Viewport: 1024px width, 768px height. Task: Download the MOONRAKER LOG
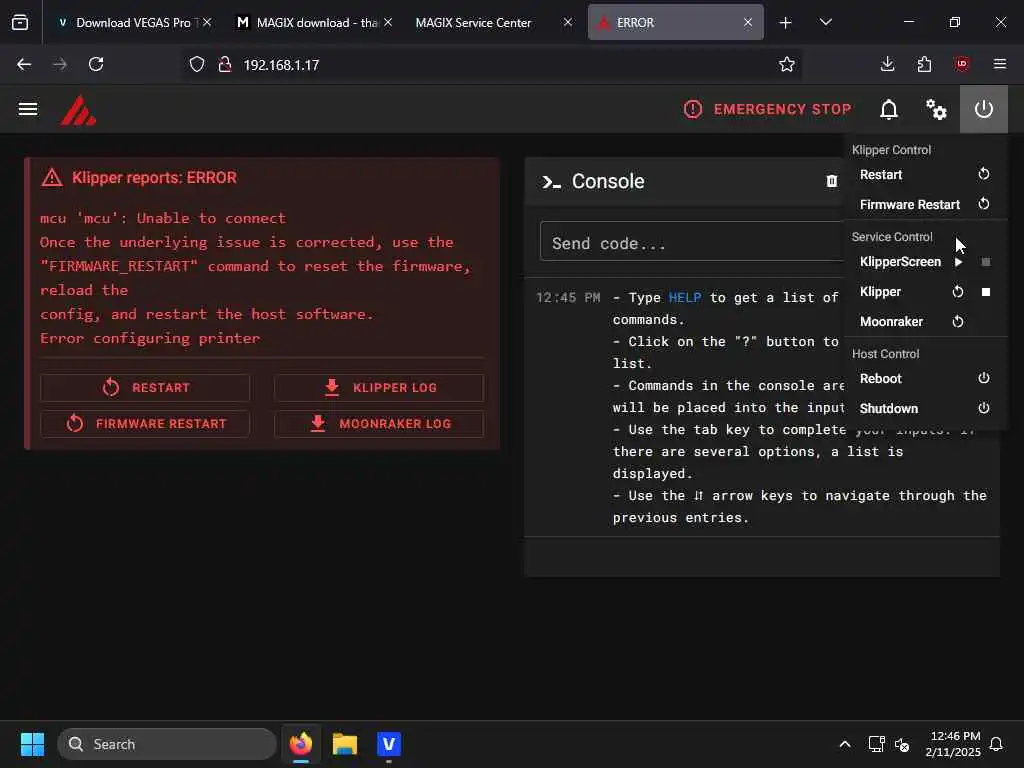[379, 424]
